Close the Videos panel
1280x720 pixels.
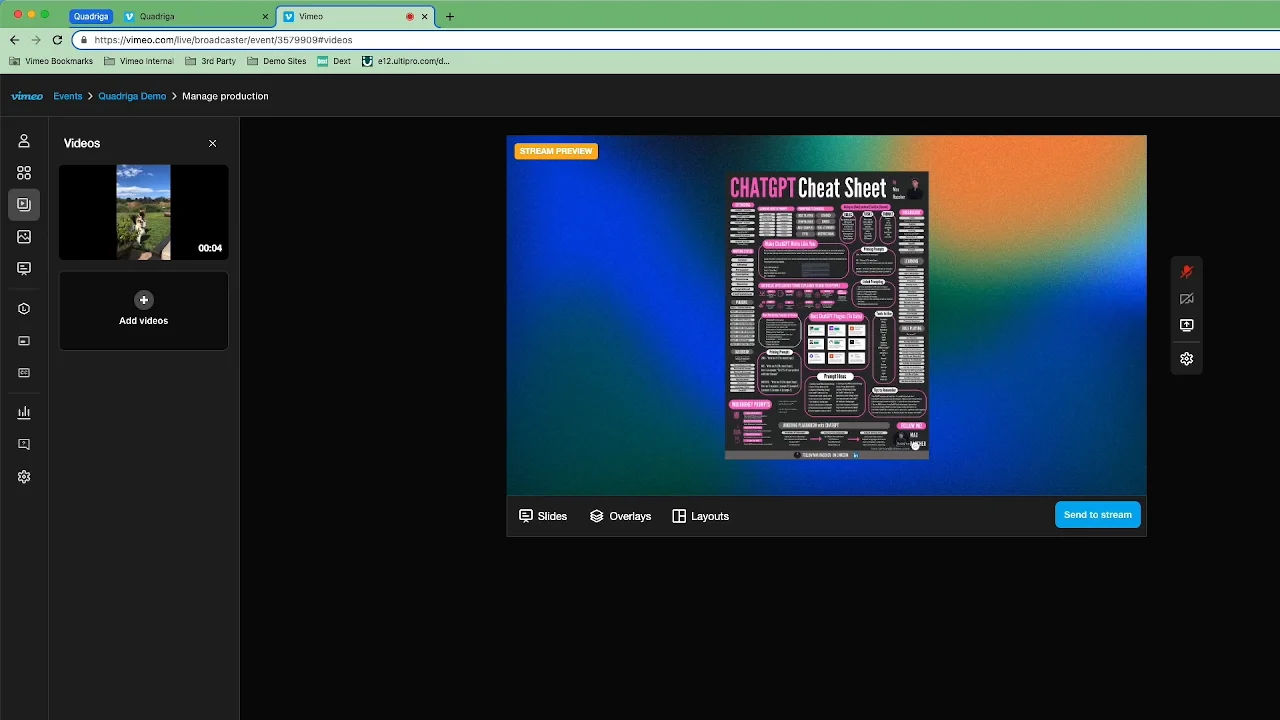coord(212,144)
